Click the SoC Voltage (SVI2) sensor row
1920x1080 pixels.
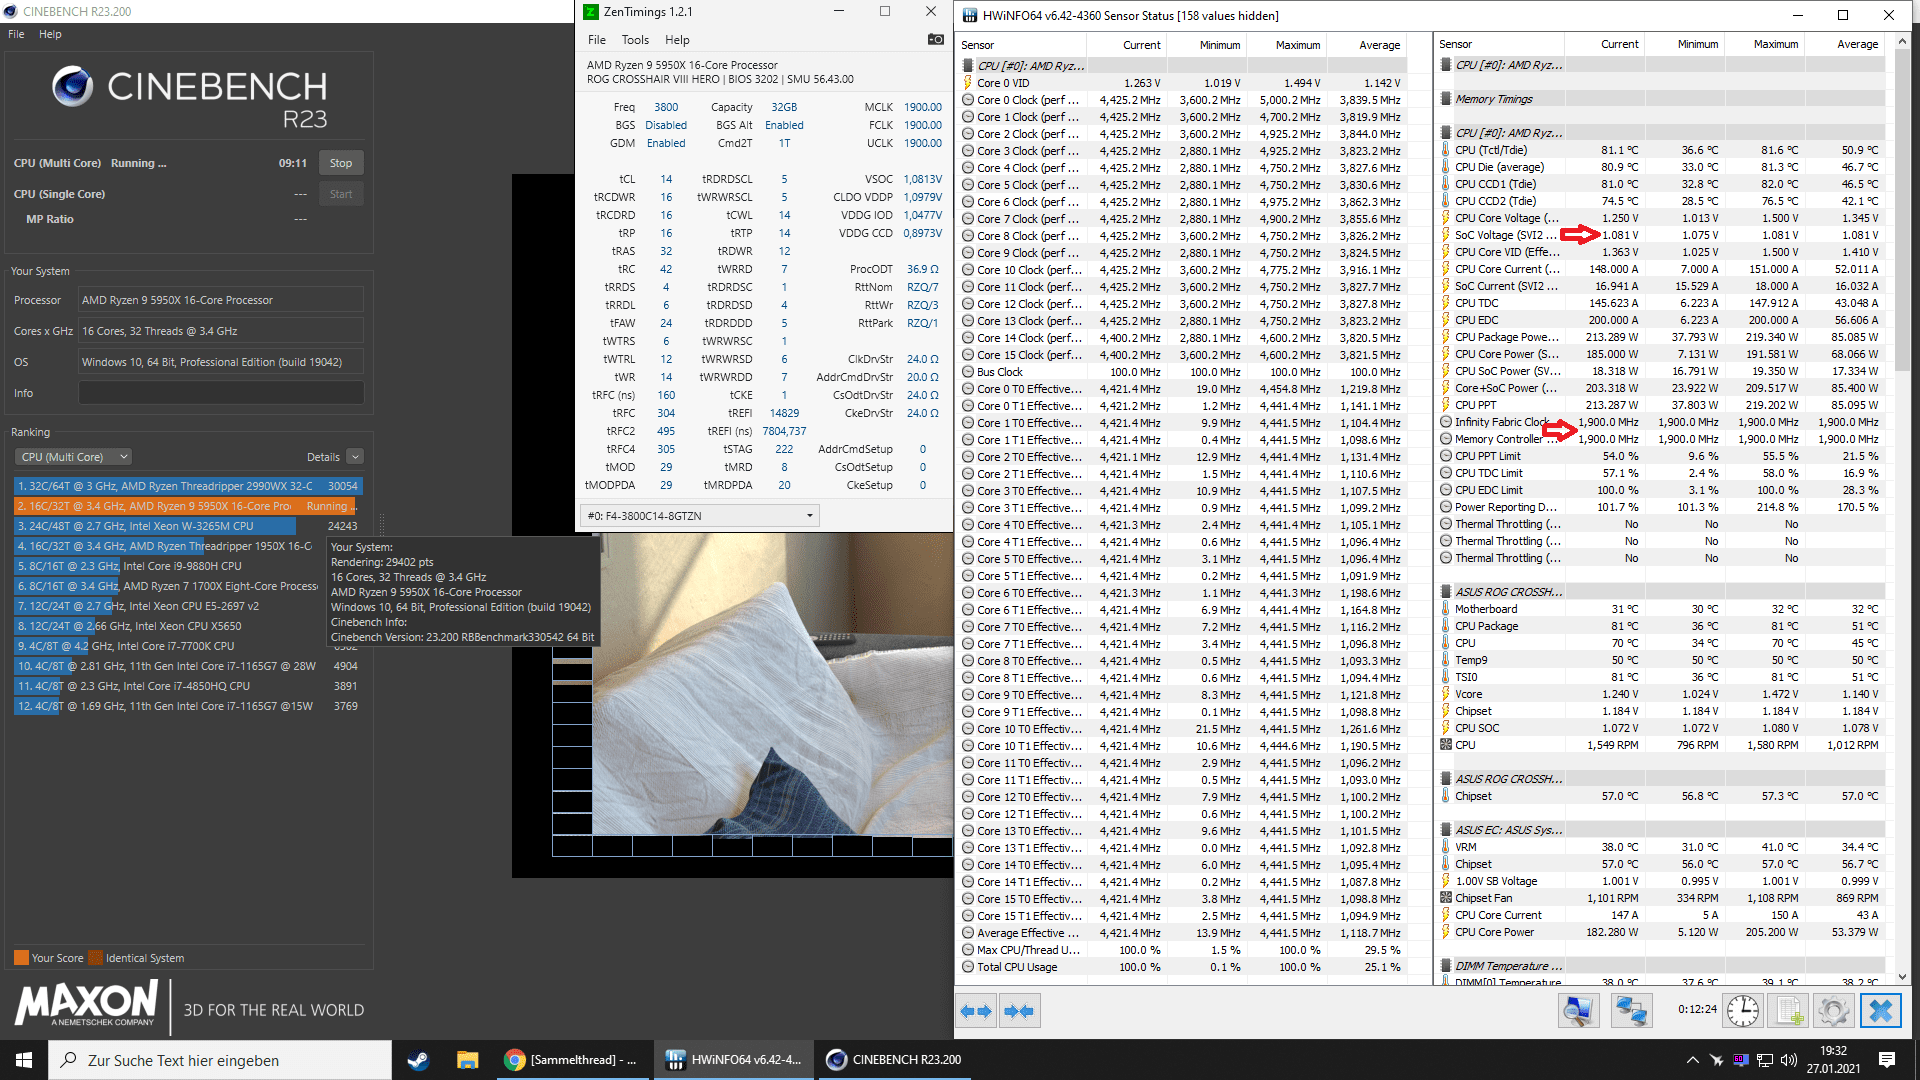[1660, 235]
